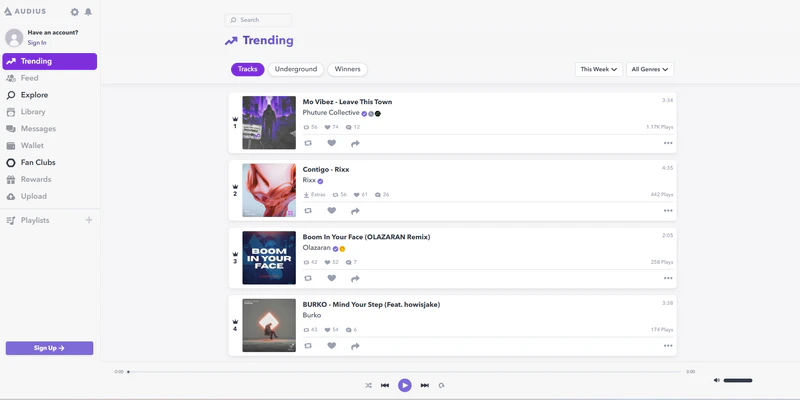Favorite the BURKO - Mind Your Step track
Screen dimensions: 800x400
coord(332,346)
